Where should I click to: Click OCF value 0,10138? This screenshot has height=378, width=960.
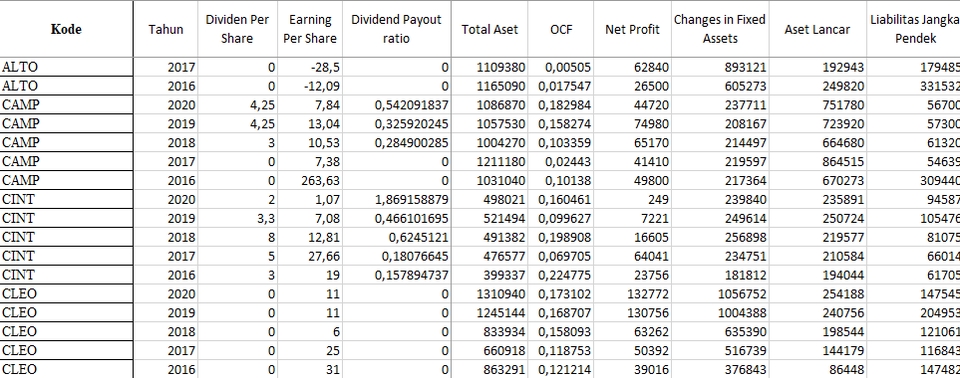(561, 181)
